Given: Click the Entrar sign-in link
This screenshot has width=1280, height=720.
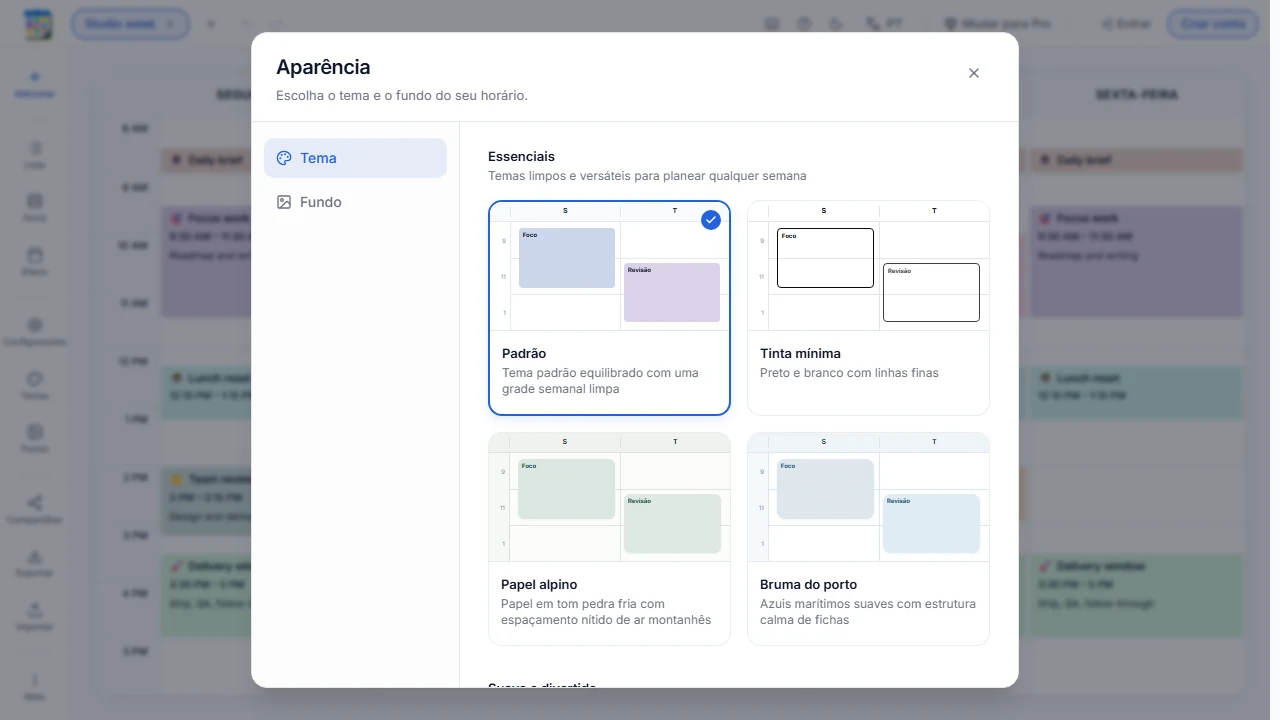Looking at the screenshot, I should [1125, 24].
